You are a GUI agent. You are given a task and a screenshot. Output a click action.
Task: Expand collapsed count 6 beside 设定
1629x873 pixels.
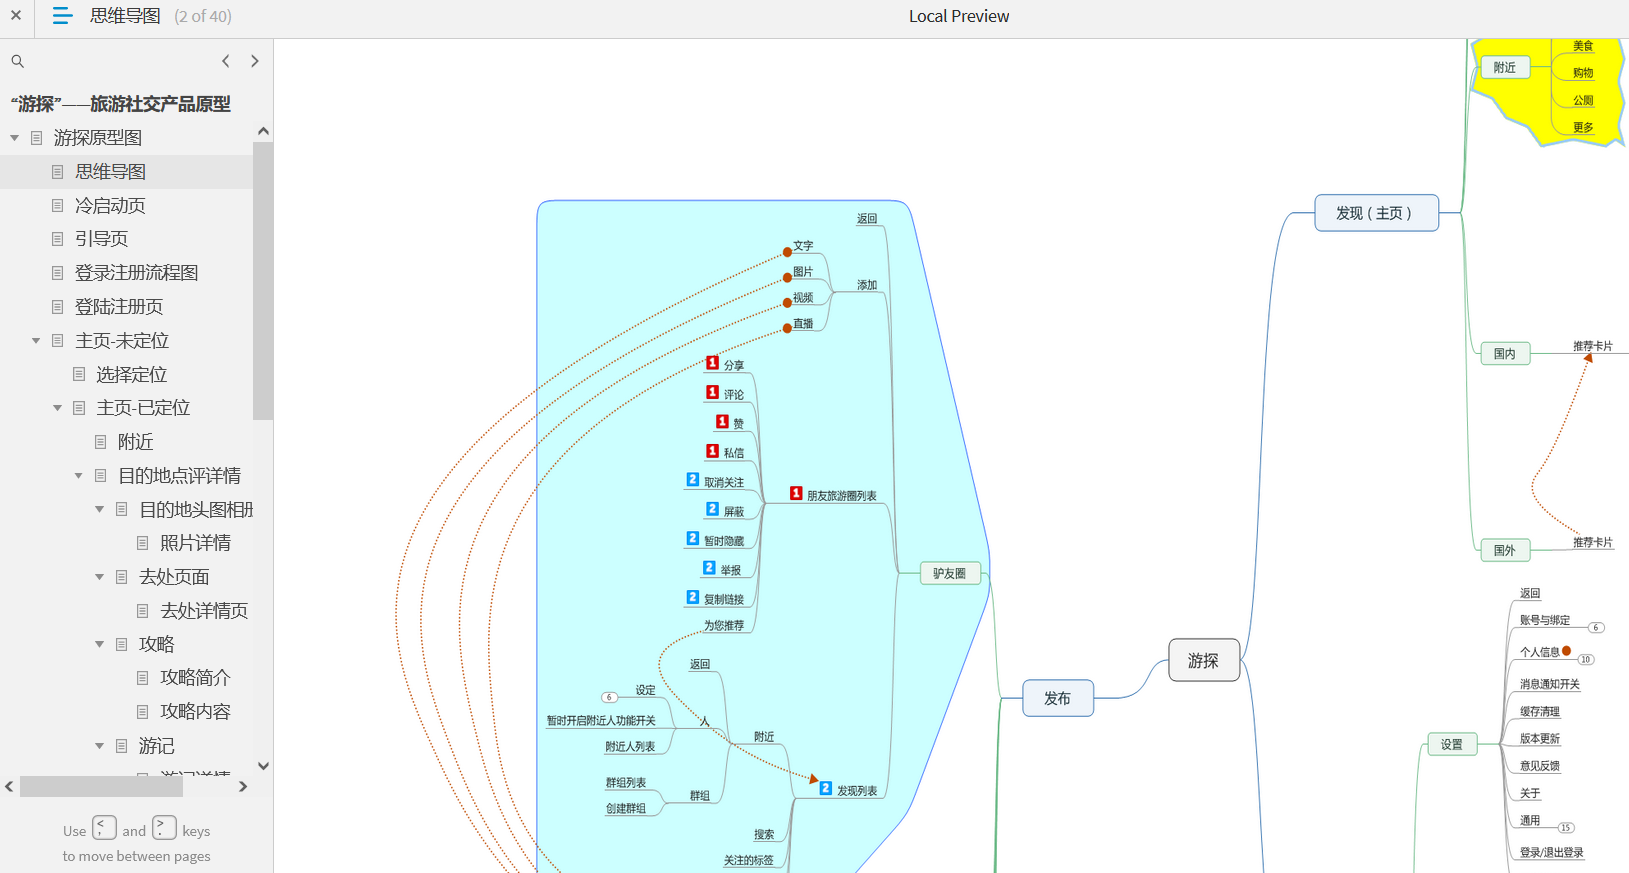point(609,697)
